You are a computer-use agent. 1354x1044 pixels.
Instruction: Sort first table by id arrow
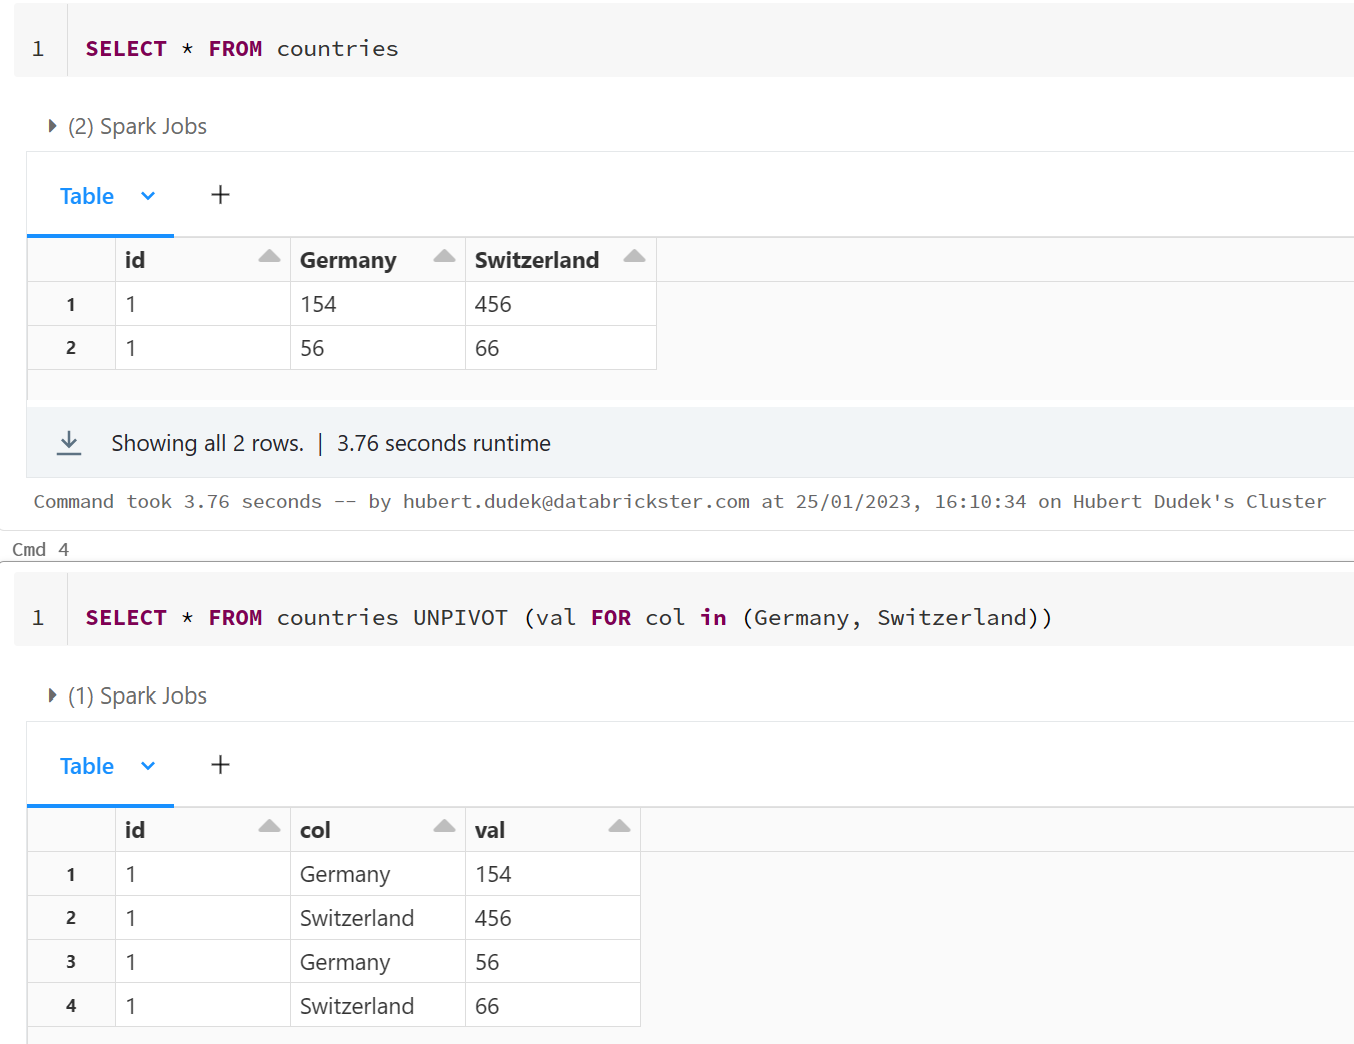[x=269, y=257]
